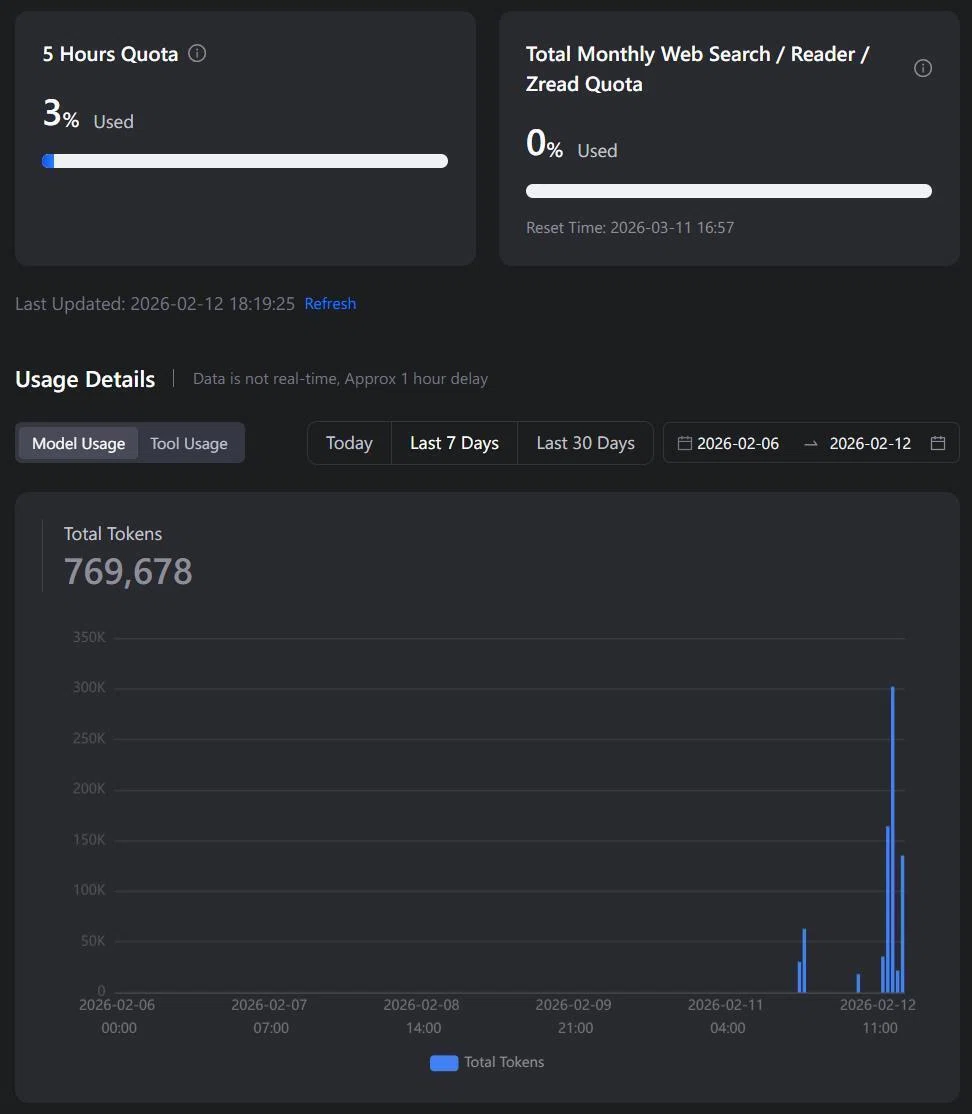Click the 2026-02-12 11:00 axis label
Image resolution: width=972 pixels, height=1114 pixels.
878,1016
